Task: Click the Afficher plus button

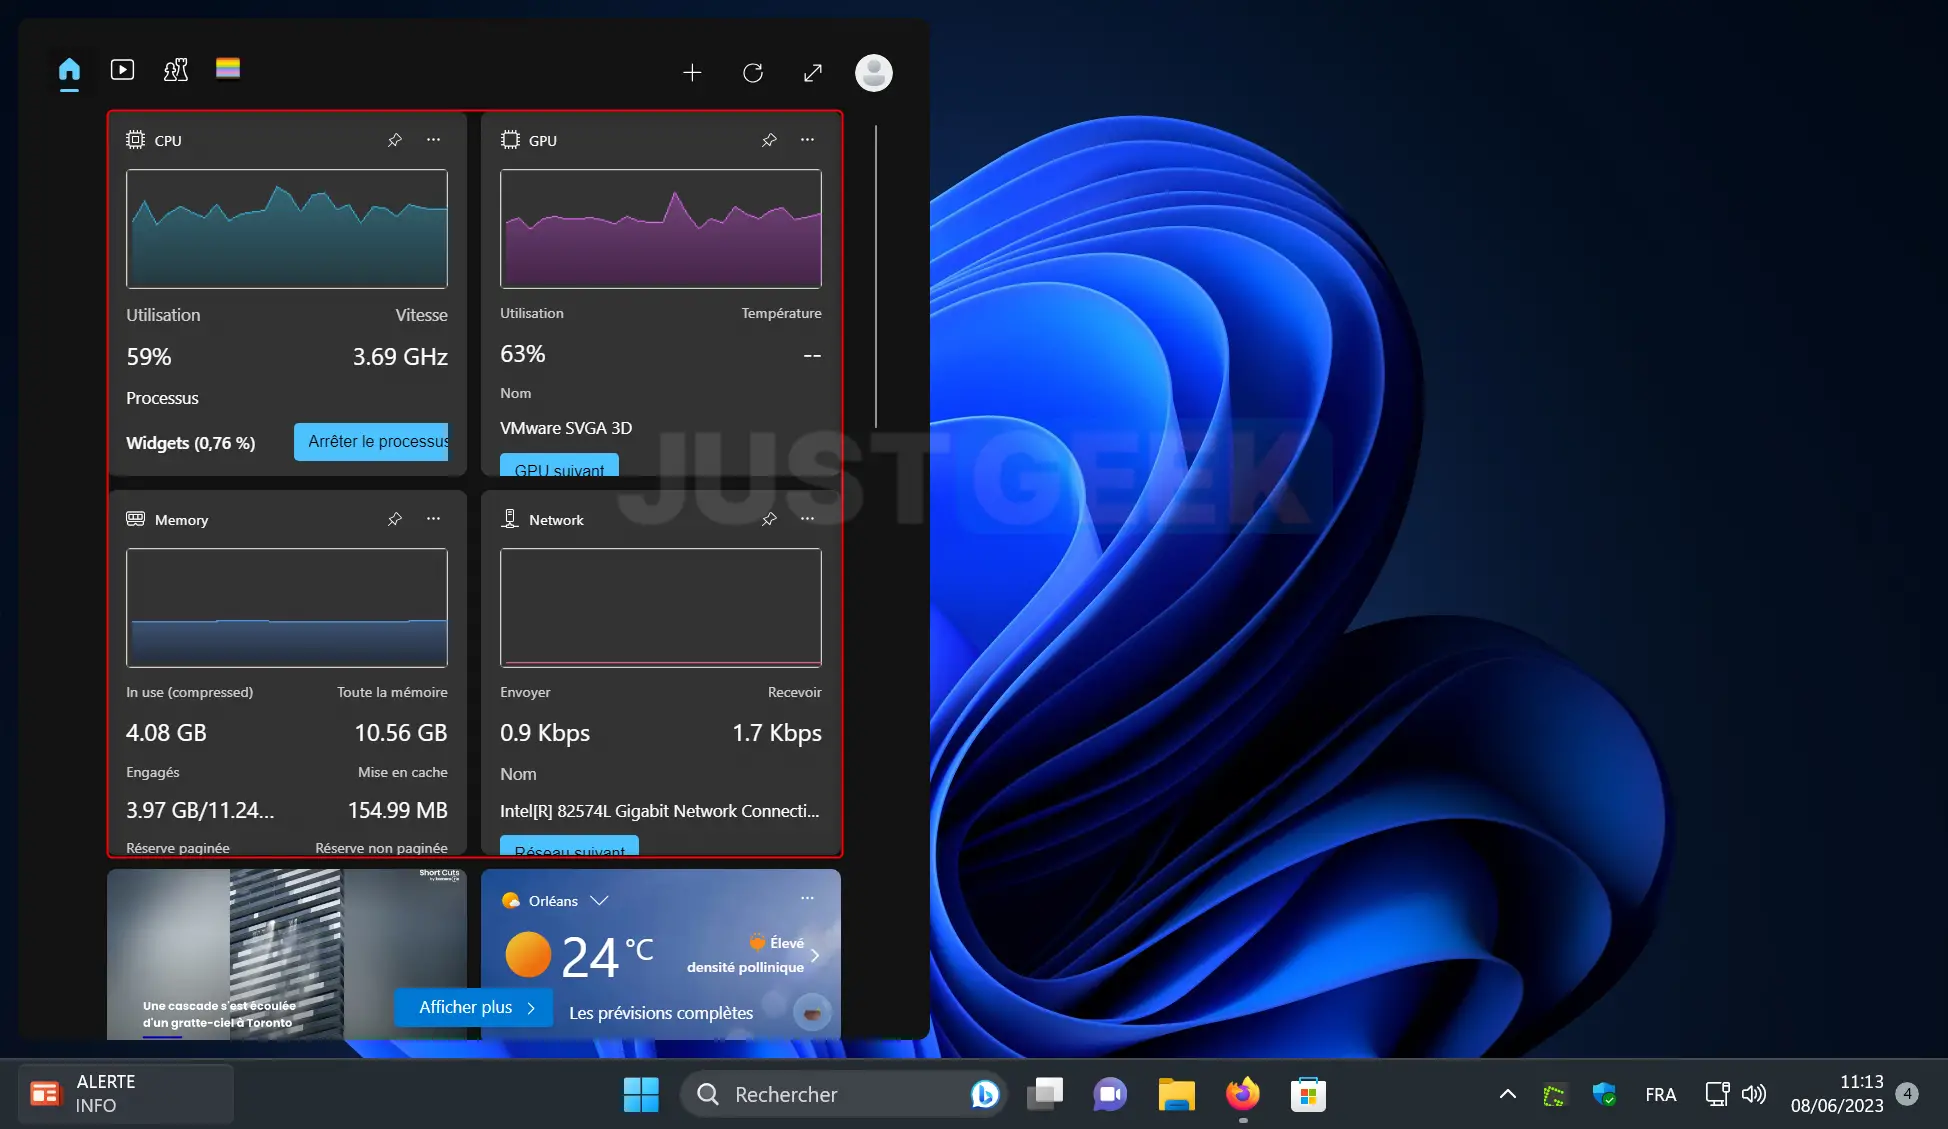Action: click(x=473, y=1007)
